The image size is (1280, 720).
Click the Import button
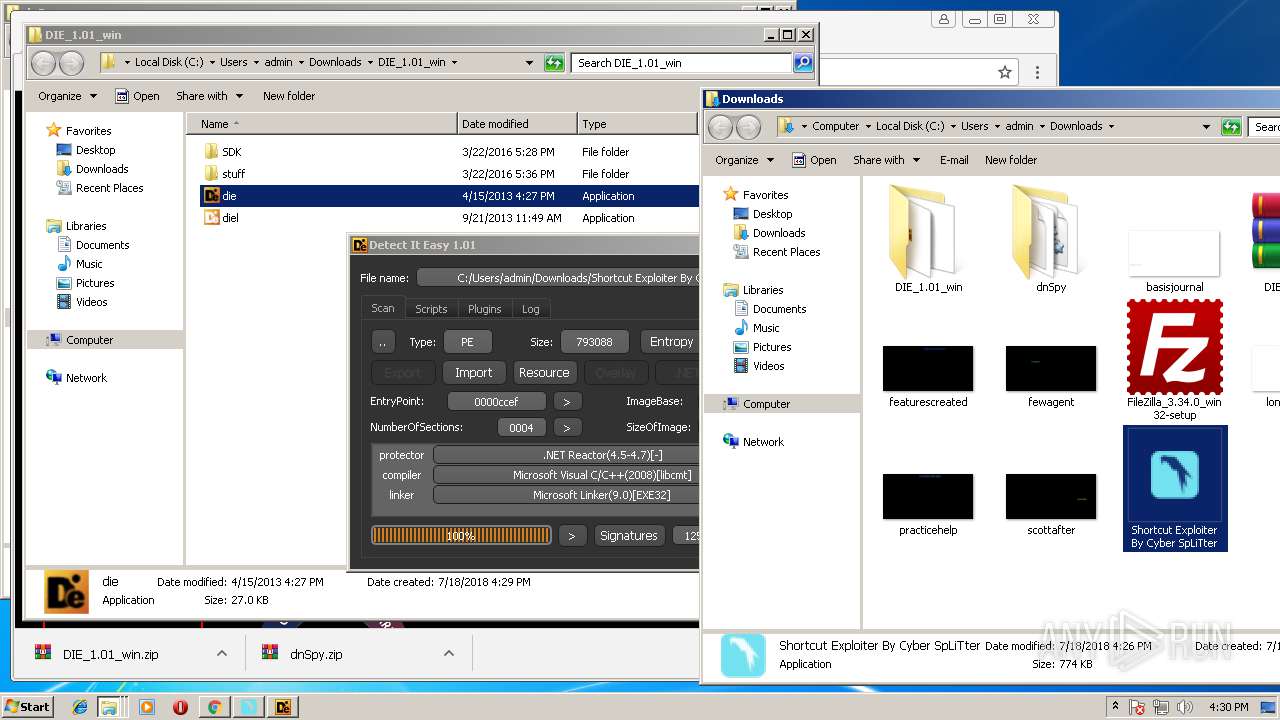[474, 372]
